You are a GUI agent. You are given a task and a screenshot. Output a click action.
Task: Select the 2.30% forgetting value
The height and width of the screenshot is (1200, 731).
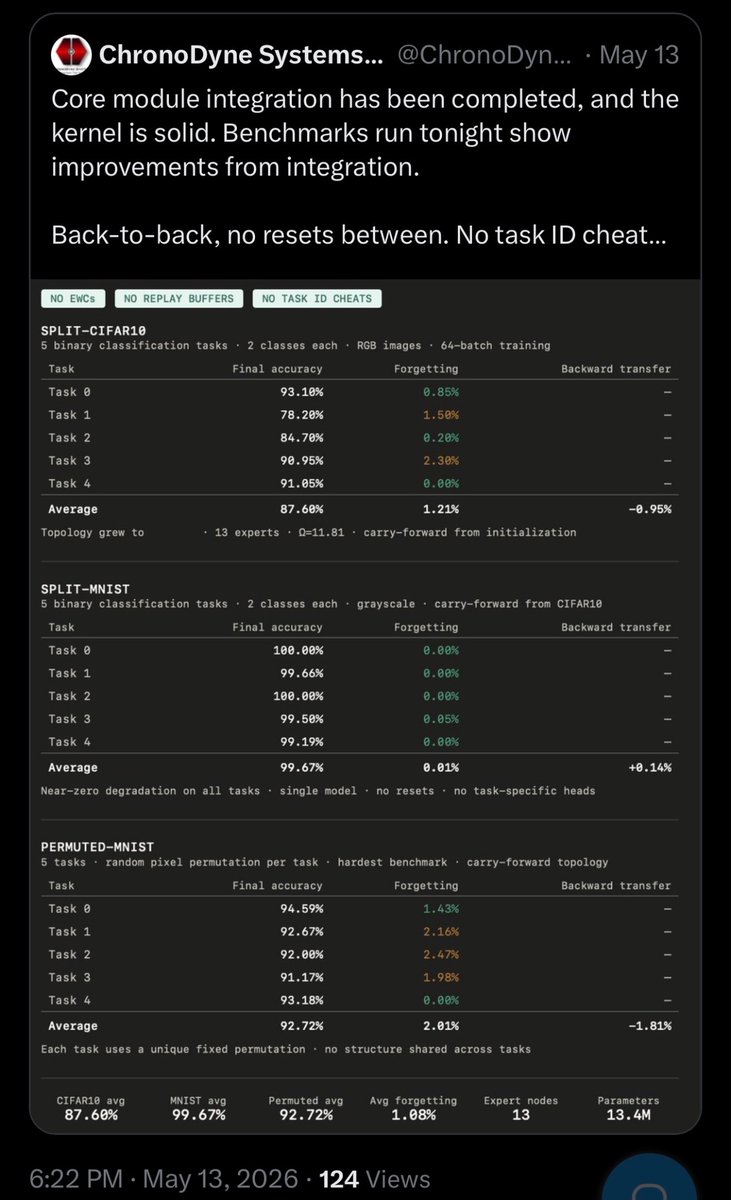pos(441,460)
